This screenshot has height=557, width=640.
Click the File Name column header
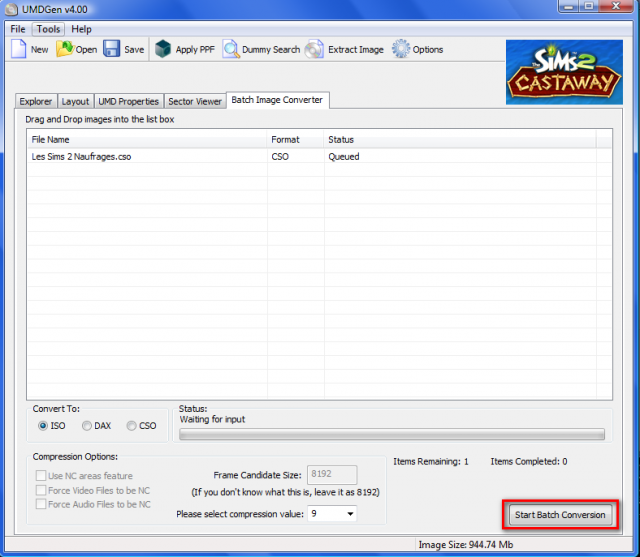click(x=147, y=140)
